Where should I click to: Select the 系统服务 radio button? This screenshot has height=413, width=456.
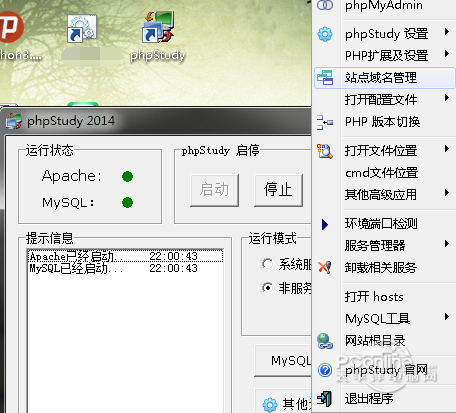(267, 264)
